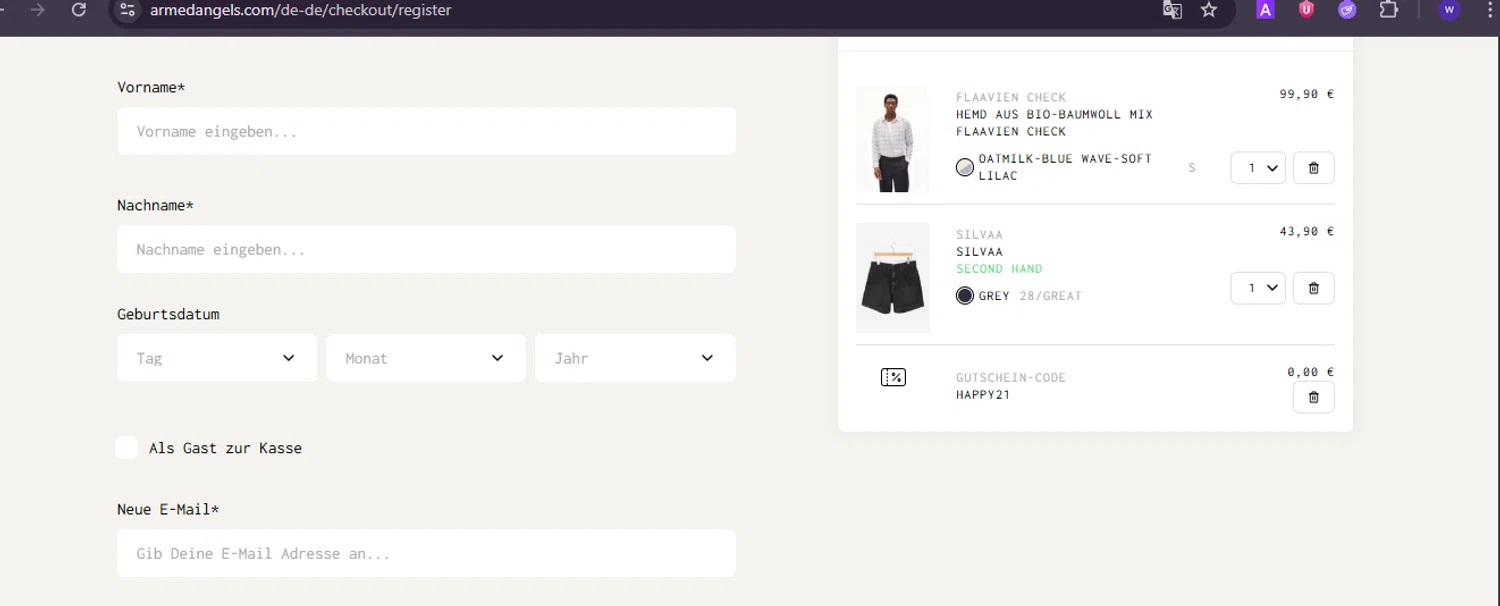
Task: Click the '0,00 €' voucher amount
Action: [1311, 372]
